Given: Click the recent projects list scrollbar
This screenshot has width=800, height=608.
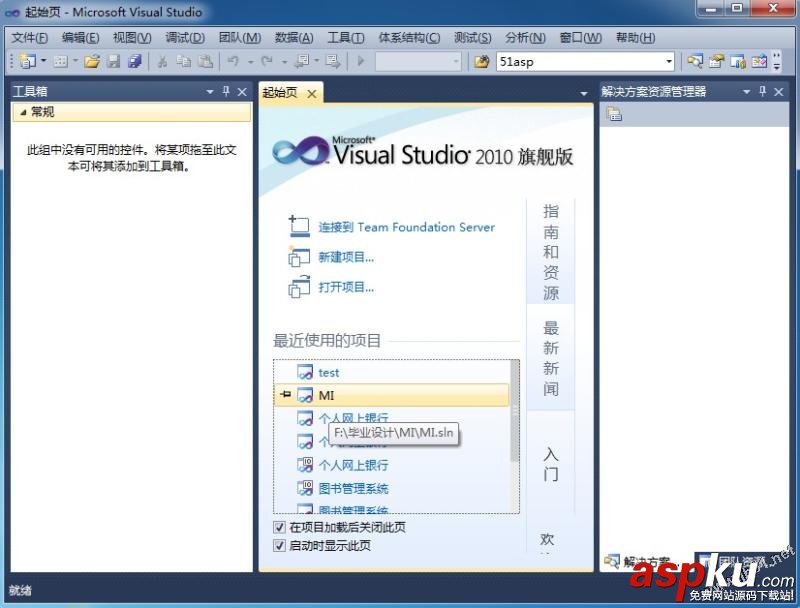Looking at the screenshot, I should point(515,411).
